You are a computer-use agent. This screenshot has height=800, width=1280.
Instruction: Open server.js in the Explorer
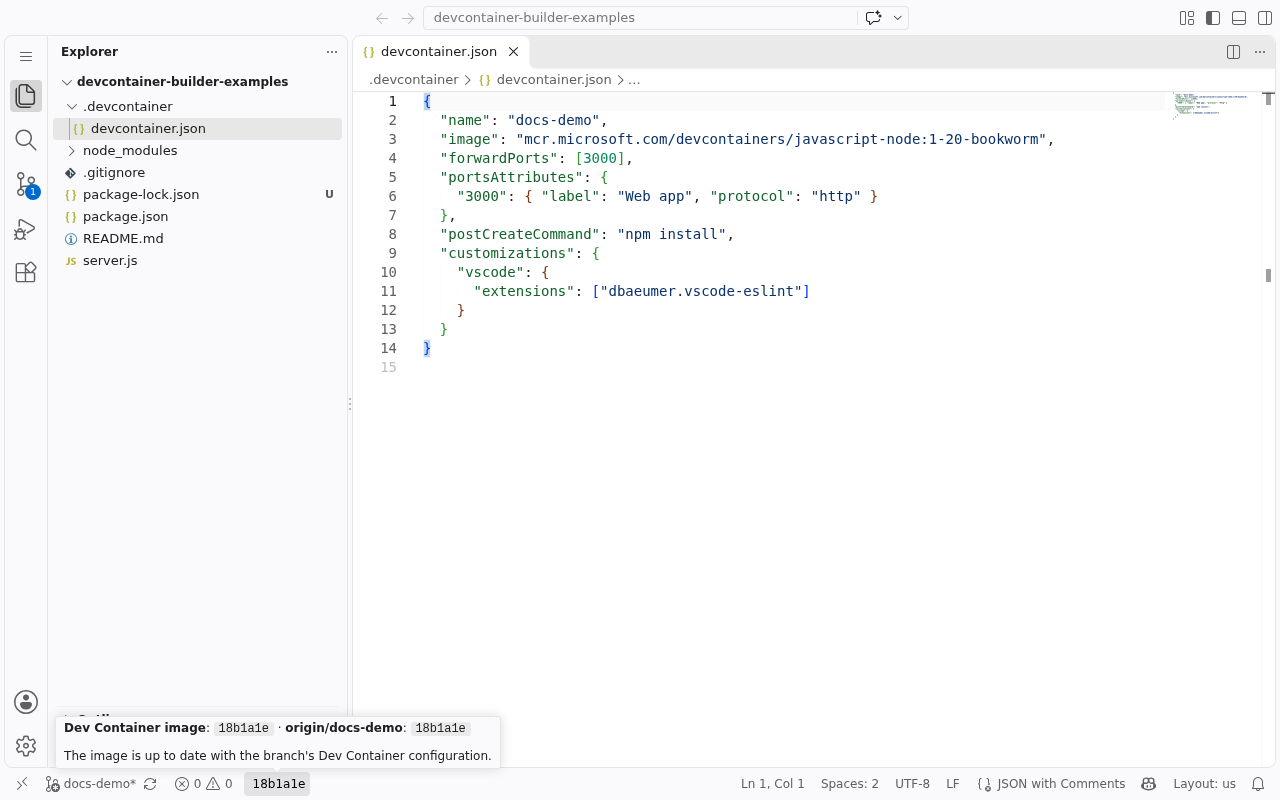click(198, 260)
